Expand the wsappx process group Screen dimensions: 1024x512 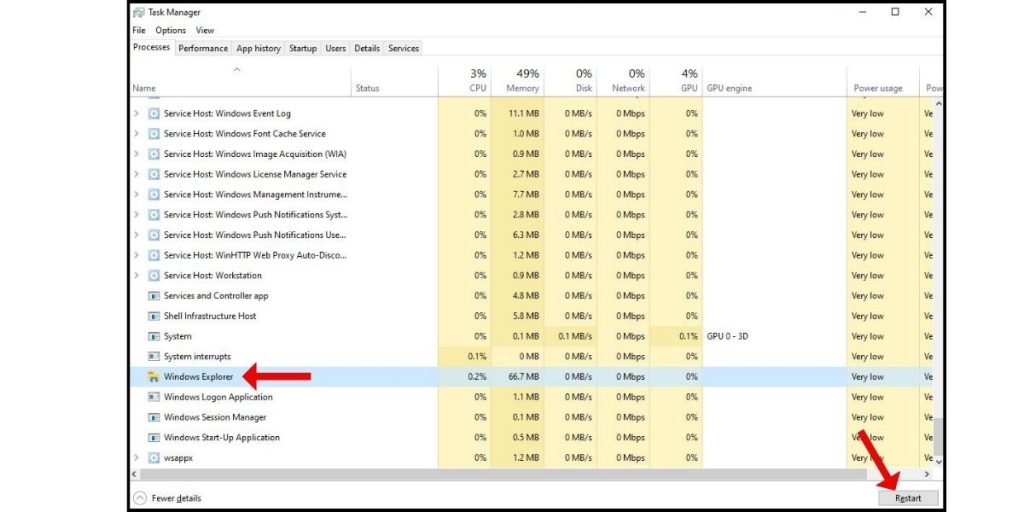click(x=136, y=458)
